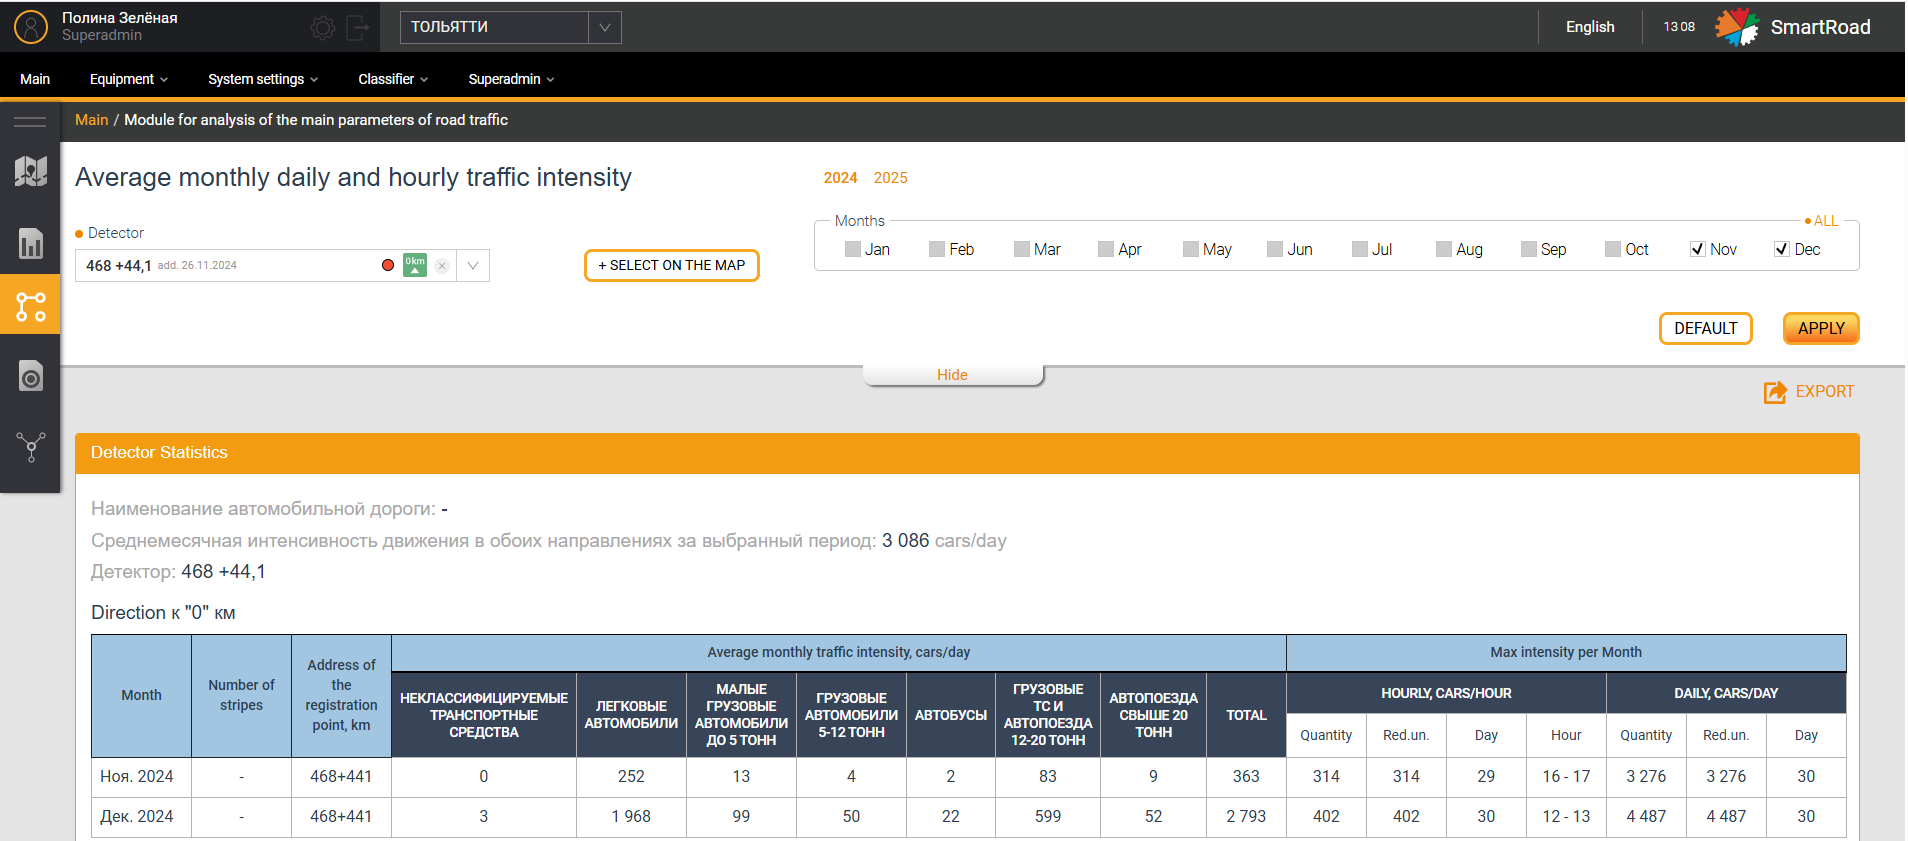Uncheck the Nov month checkbox
Viewport: 1908px width, 841px height.
(x=1698, y=249)
